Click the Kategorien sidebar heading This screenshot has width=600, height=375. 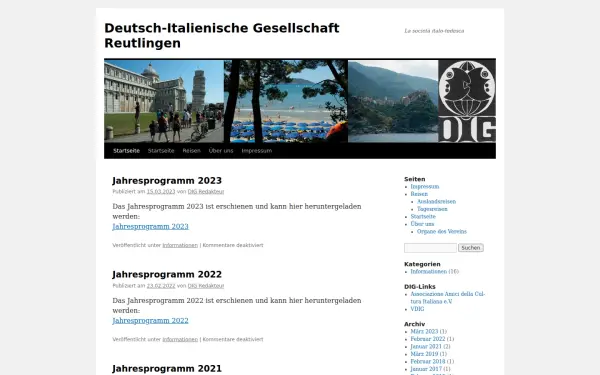tap(422, 264)
